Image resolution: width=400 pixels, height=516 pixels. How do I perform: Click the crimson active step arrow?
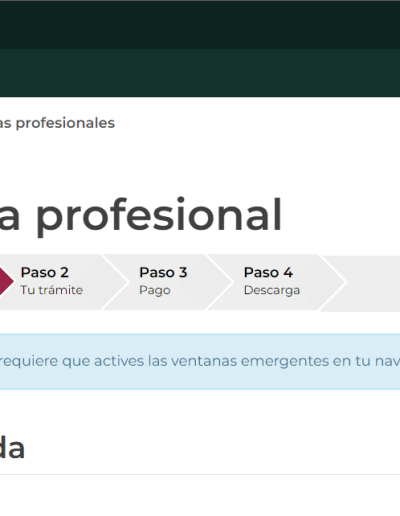pos(5,282)
